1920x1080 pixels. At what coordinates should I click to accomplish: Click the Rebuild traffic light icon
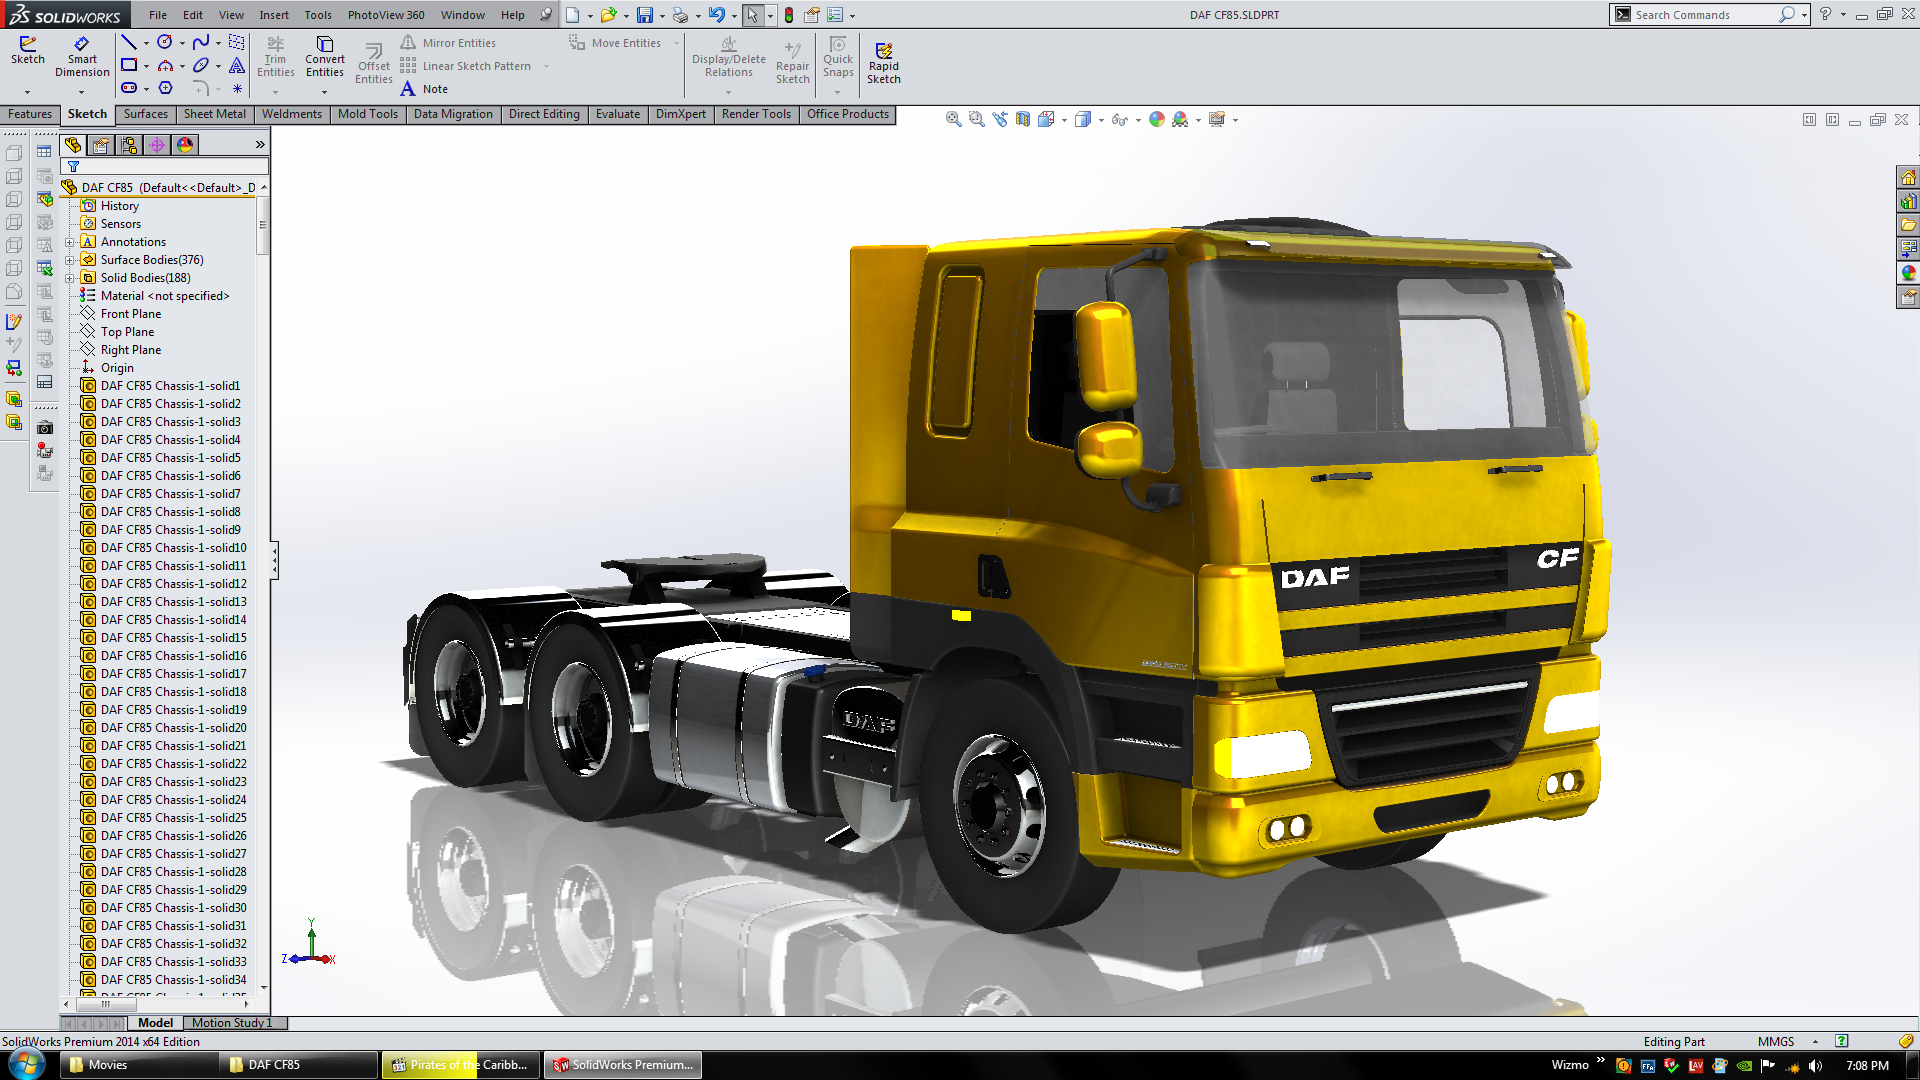[789, 15]
